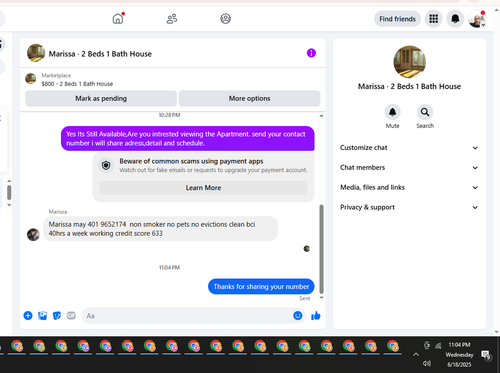Search in conversation with magnifier icon
Image resolution: width=500 pixels, height=373 pixels.
425,112
